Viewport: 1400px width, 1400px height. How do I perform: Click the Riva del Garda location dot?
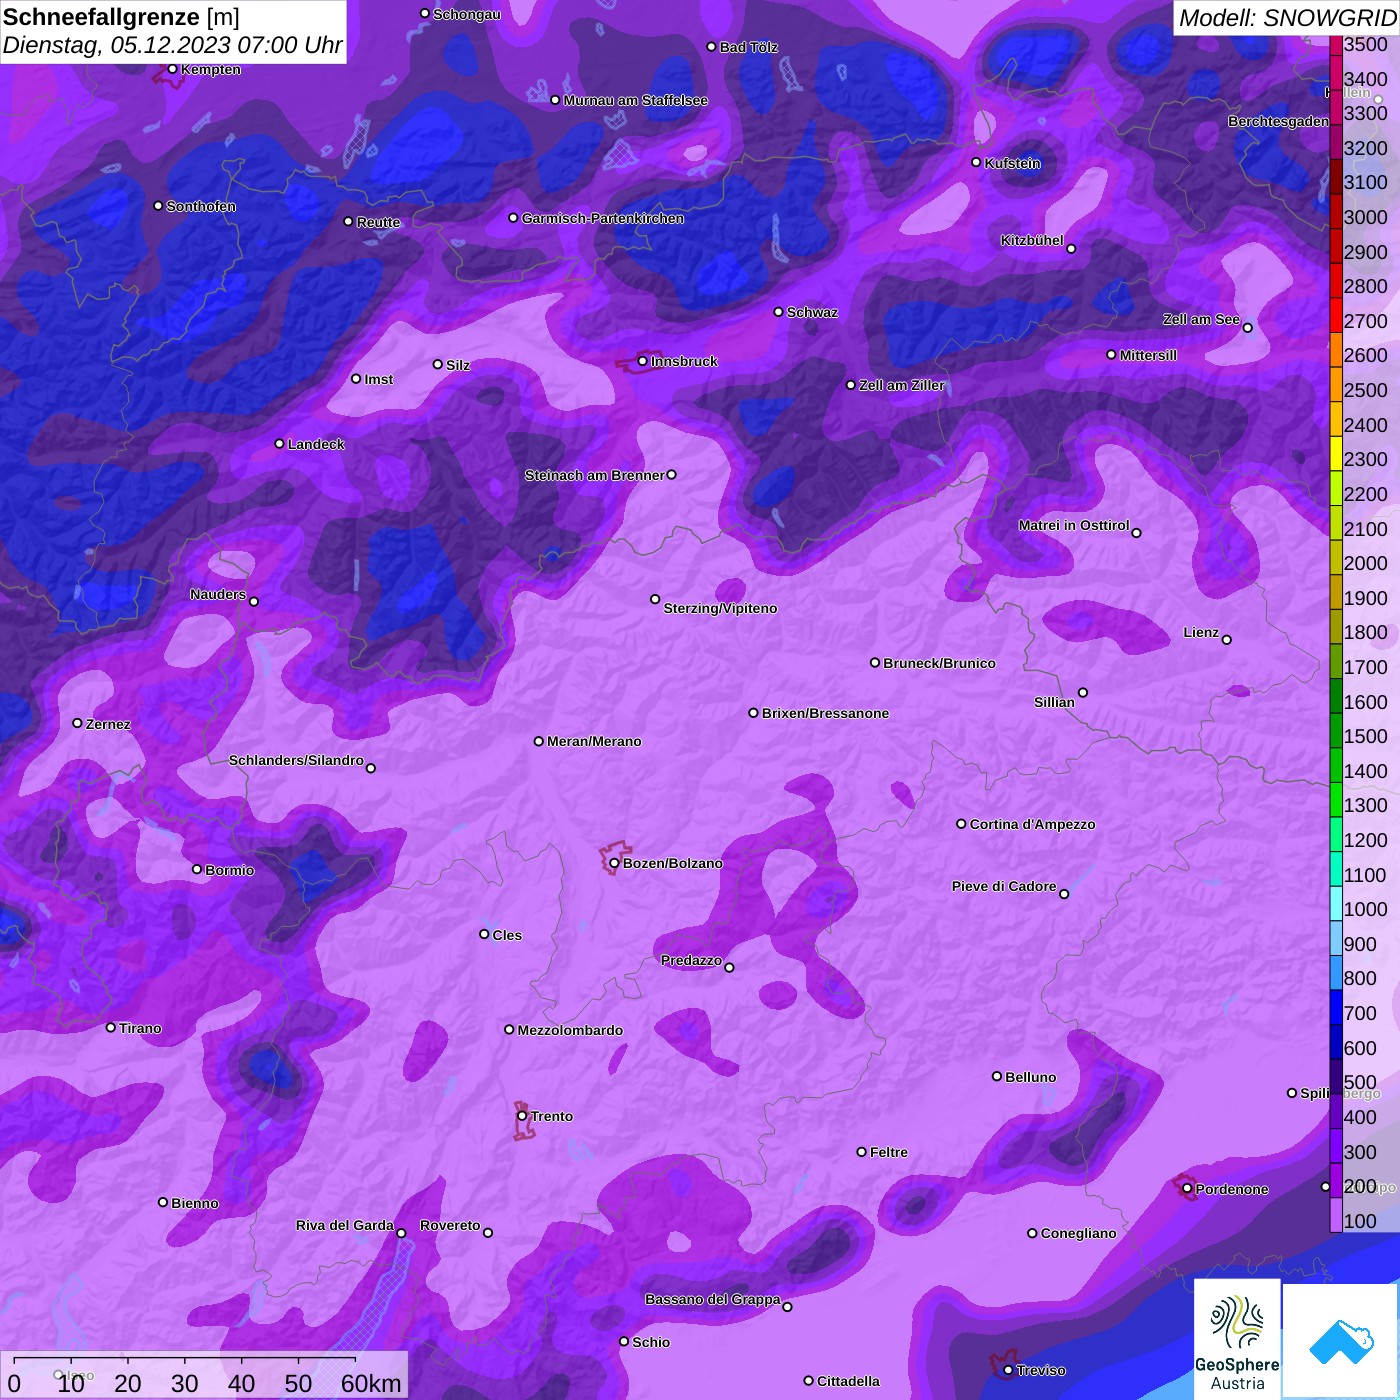402,1233
